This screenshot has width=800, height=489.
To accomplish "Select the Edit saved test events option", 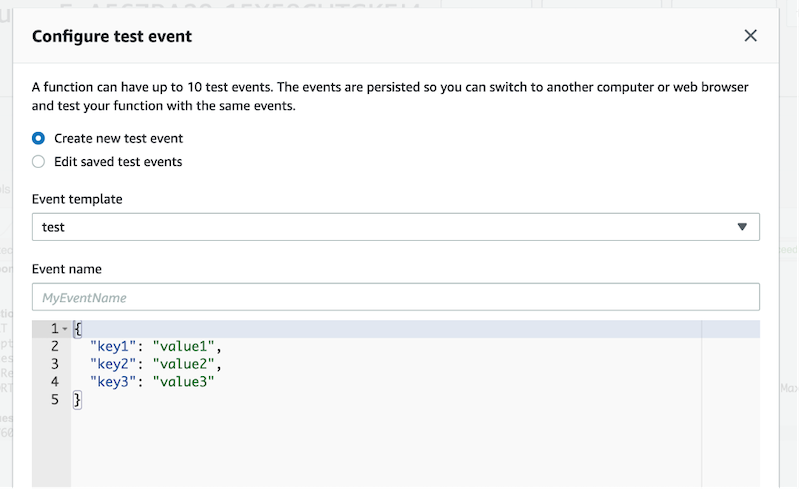I will point(38,161).
